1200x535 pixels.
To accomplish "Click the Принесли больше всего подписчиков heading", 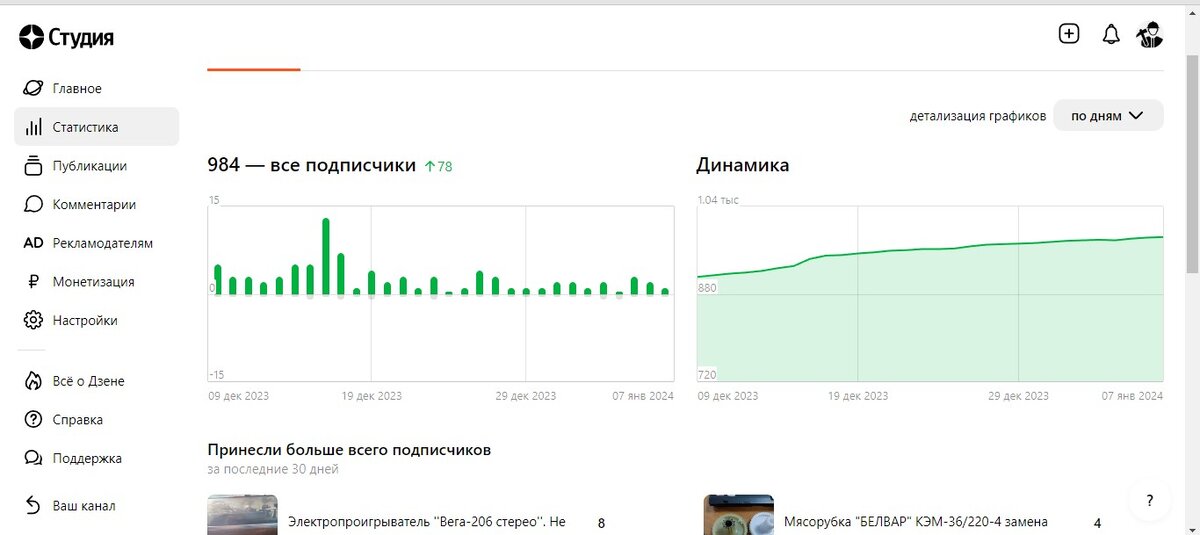I will click(x=349, y=450).
